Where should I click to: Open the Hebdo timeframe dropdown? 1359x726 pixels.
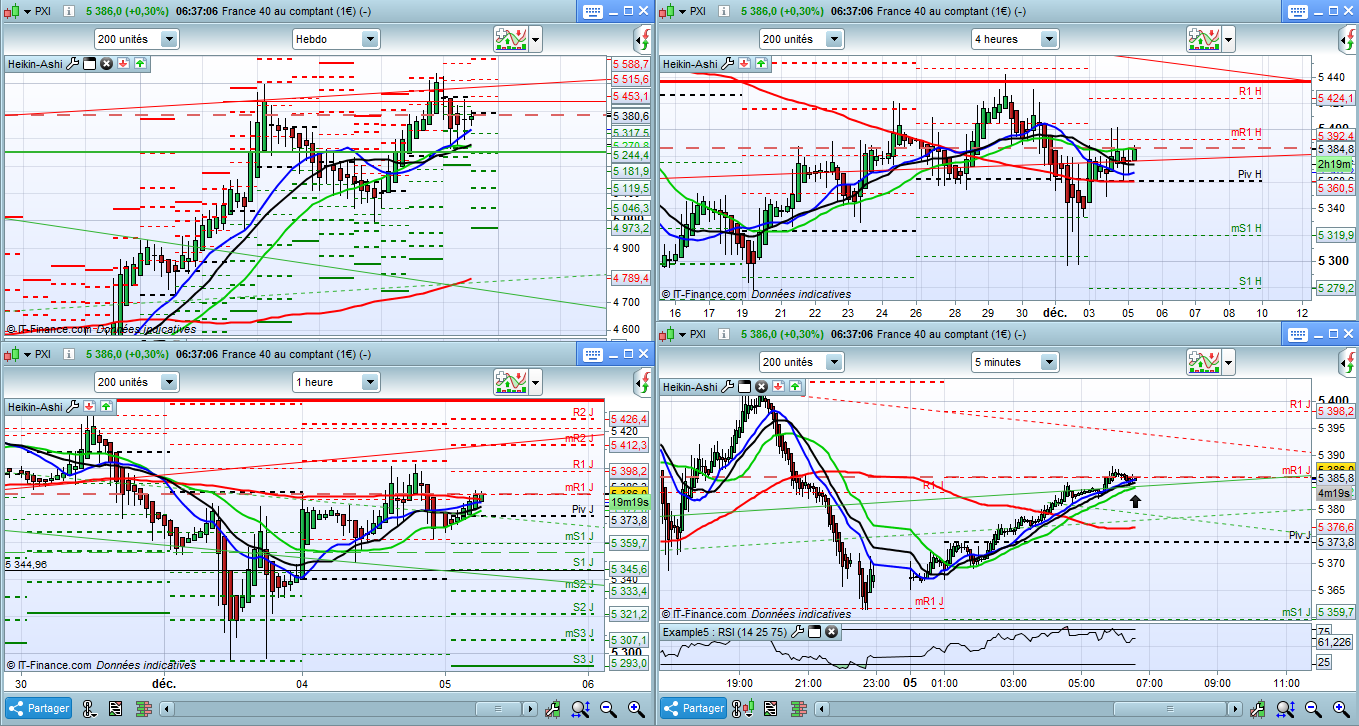click(336, 39)
